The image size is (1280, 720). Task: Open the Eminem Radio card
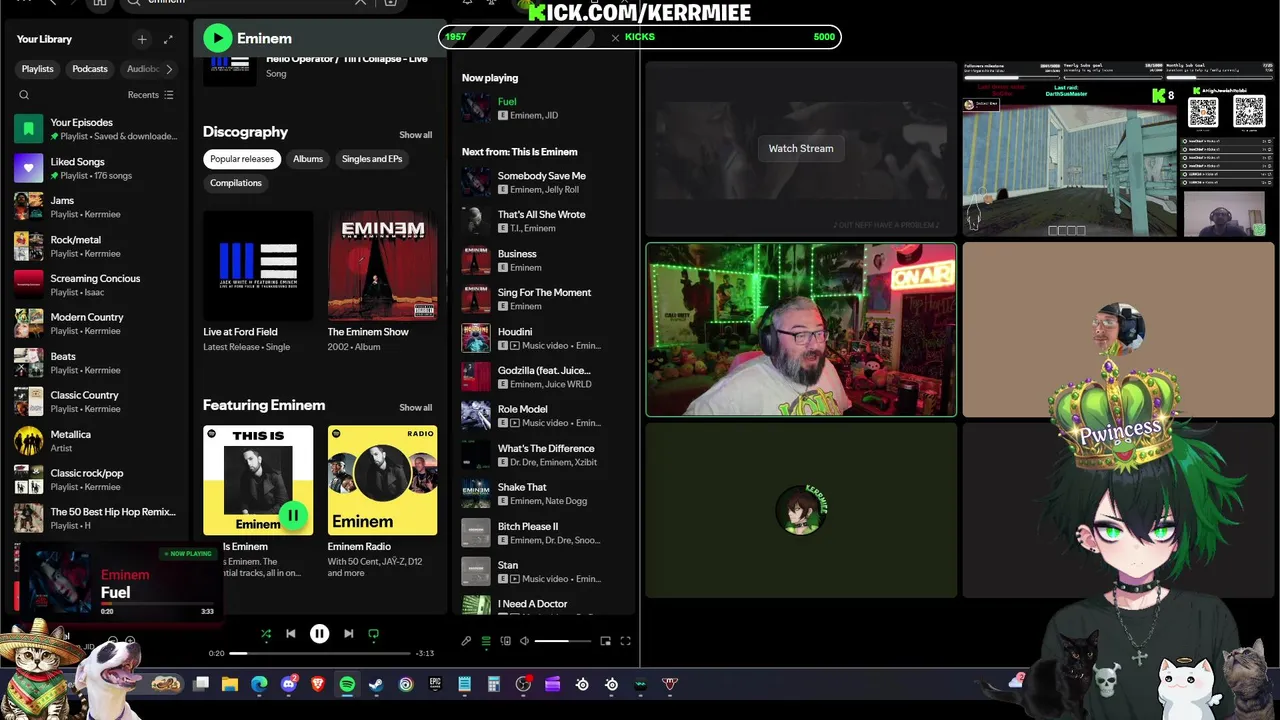(382, 480)
